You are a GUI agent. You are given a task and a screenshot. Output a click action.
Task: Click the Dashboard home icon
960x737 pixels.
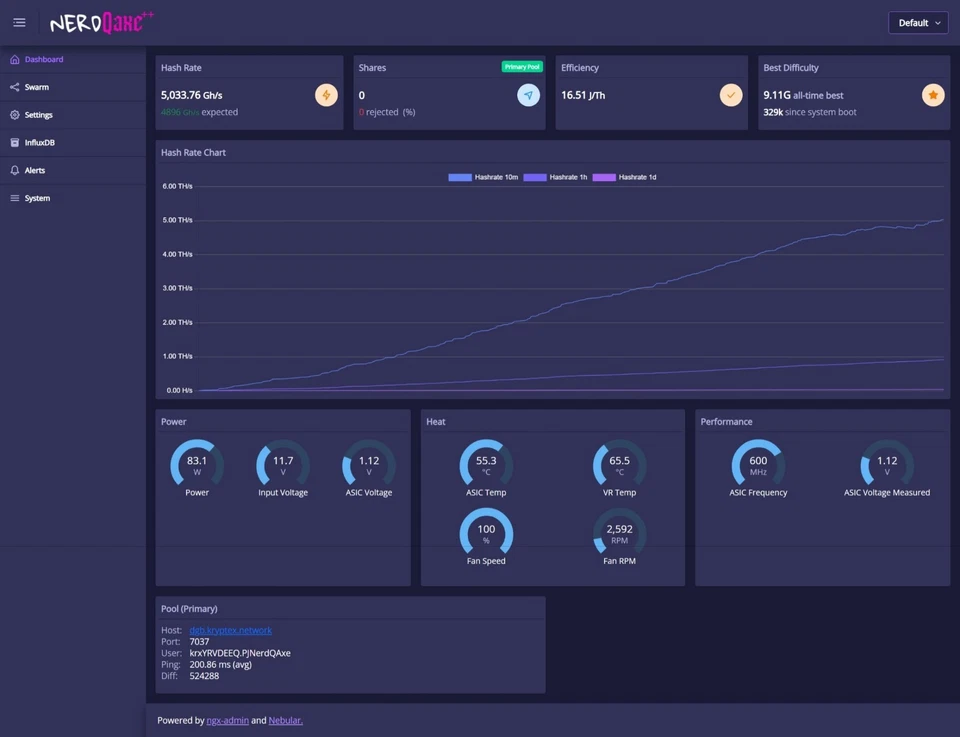click(15, 59)
